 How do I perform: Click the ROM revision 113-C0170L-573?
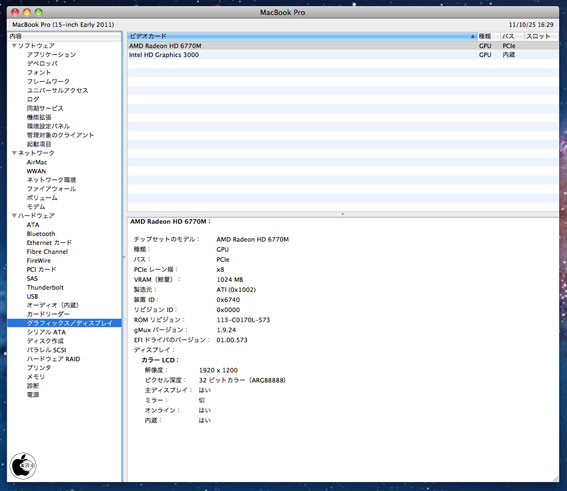coord(243,320)
